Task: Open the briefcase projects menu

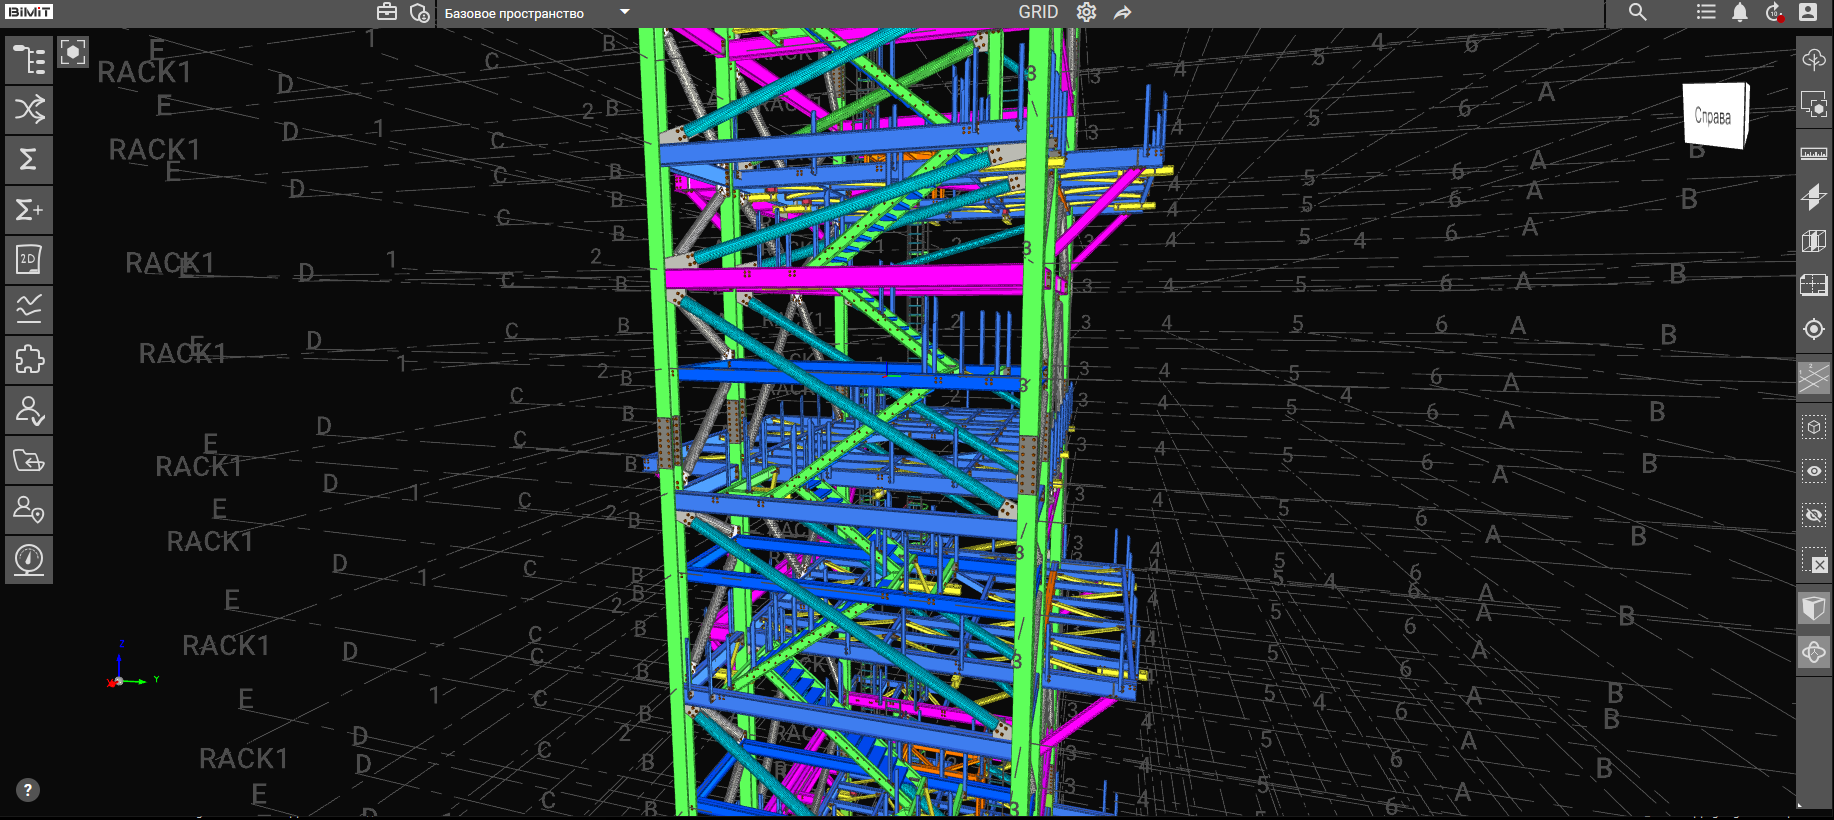Action: [x=387, y=12]
